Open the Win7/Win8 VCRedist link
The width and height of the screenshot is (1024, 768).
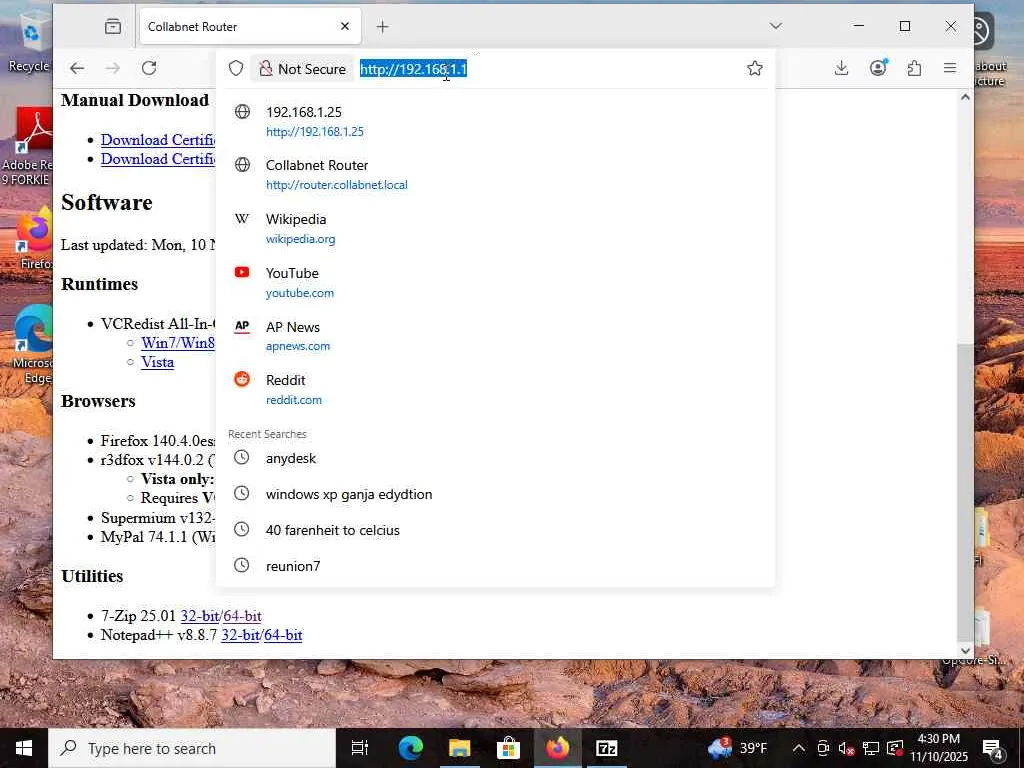pyautogui.click(x=178, y=343)
